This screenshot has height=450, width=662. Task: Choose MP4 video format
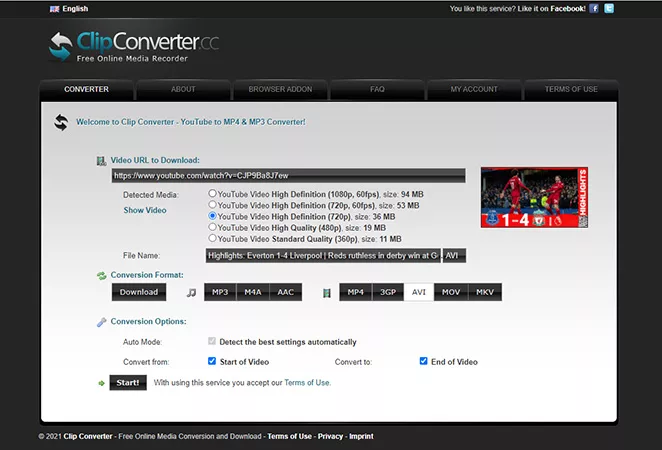(355, 292)
